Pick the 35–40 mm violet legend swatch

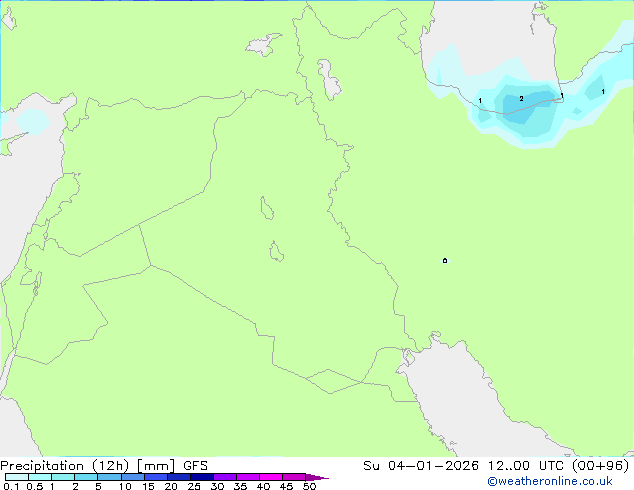coord(247,477)
